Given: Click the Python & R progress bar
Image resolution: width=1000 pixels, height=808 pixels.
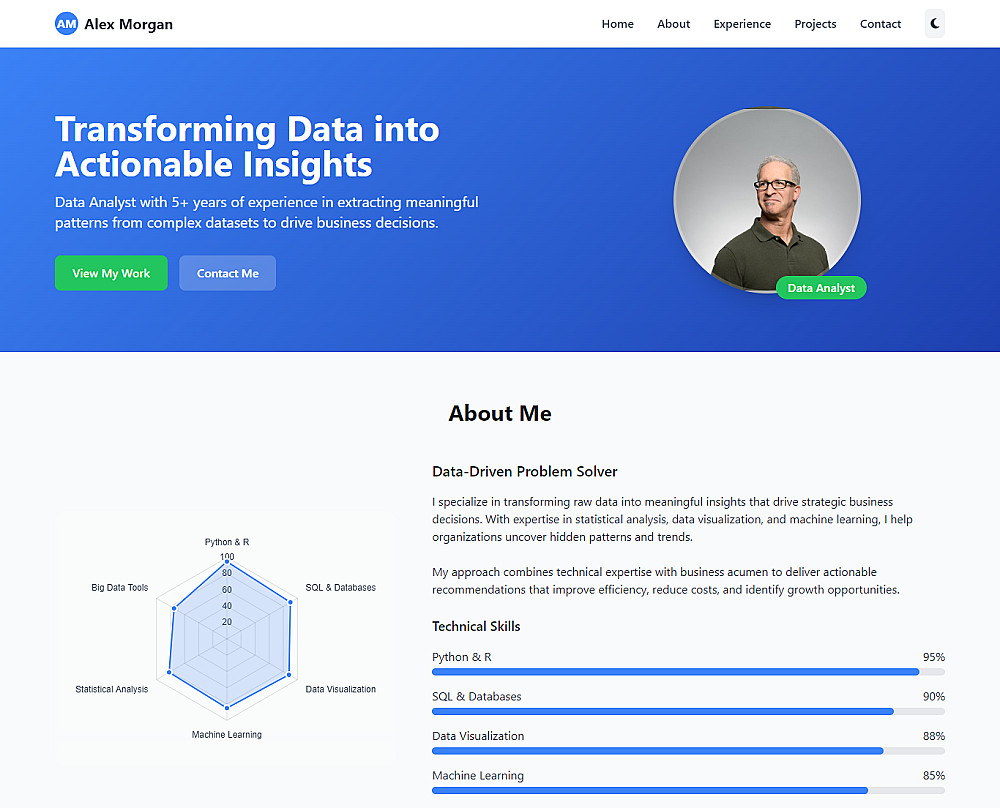Looking at the screenshot, I should [x=688, y=672].
